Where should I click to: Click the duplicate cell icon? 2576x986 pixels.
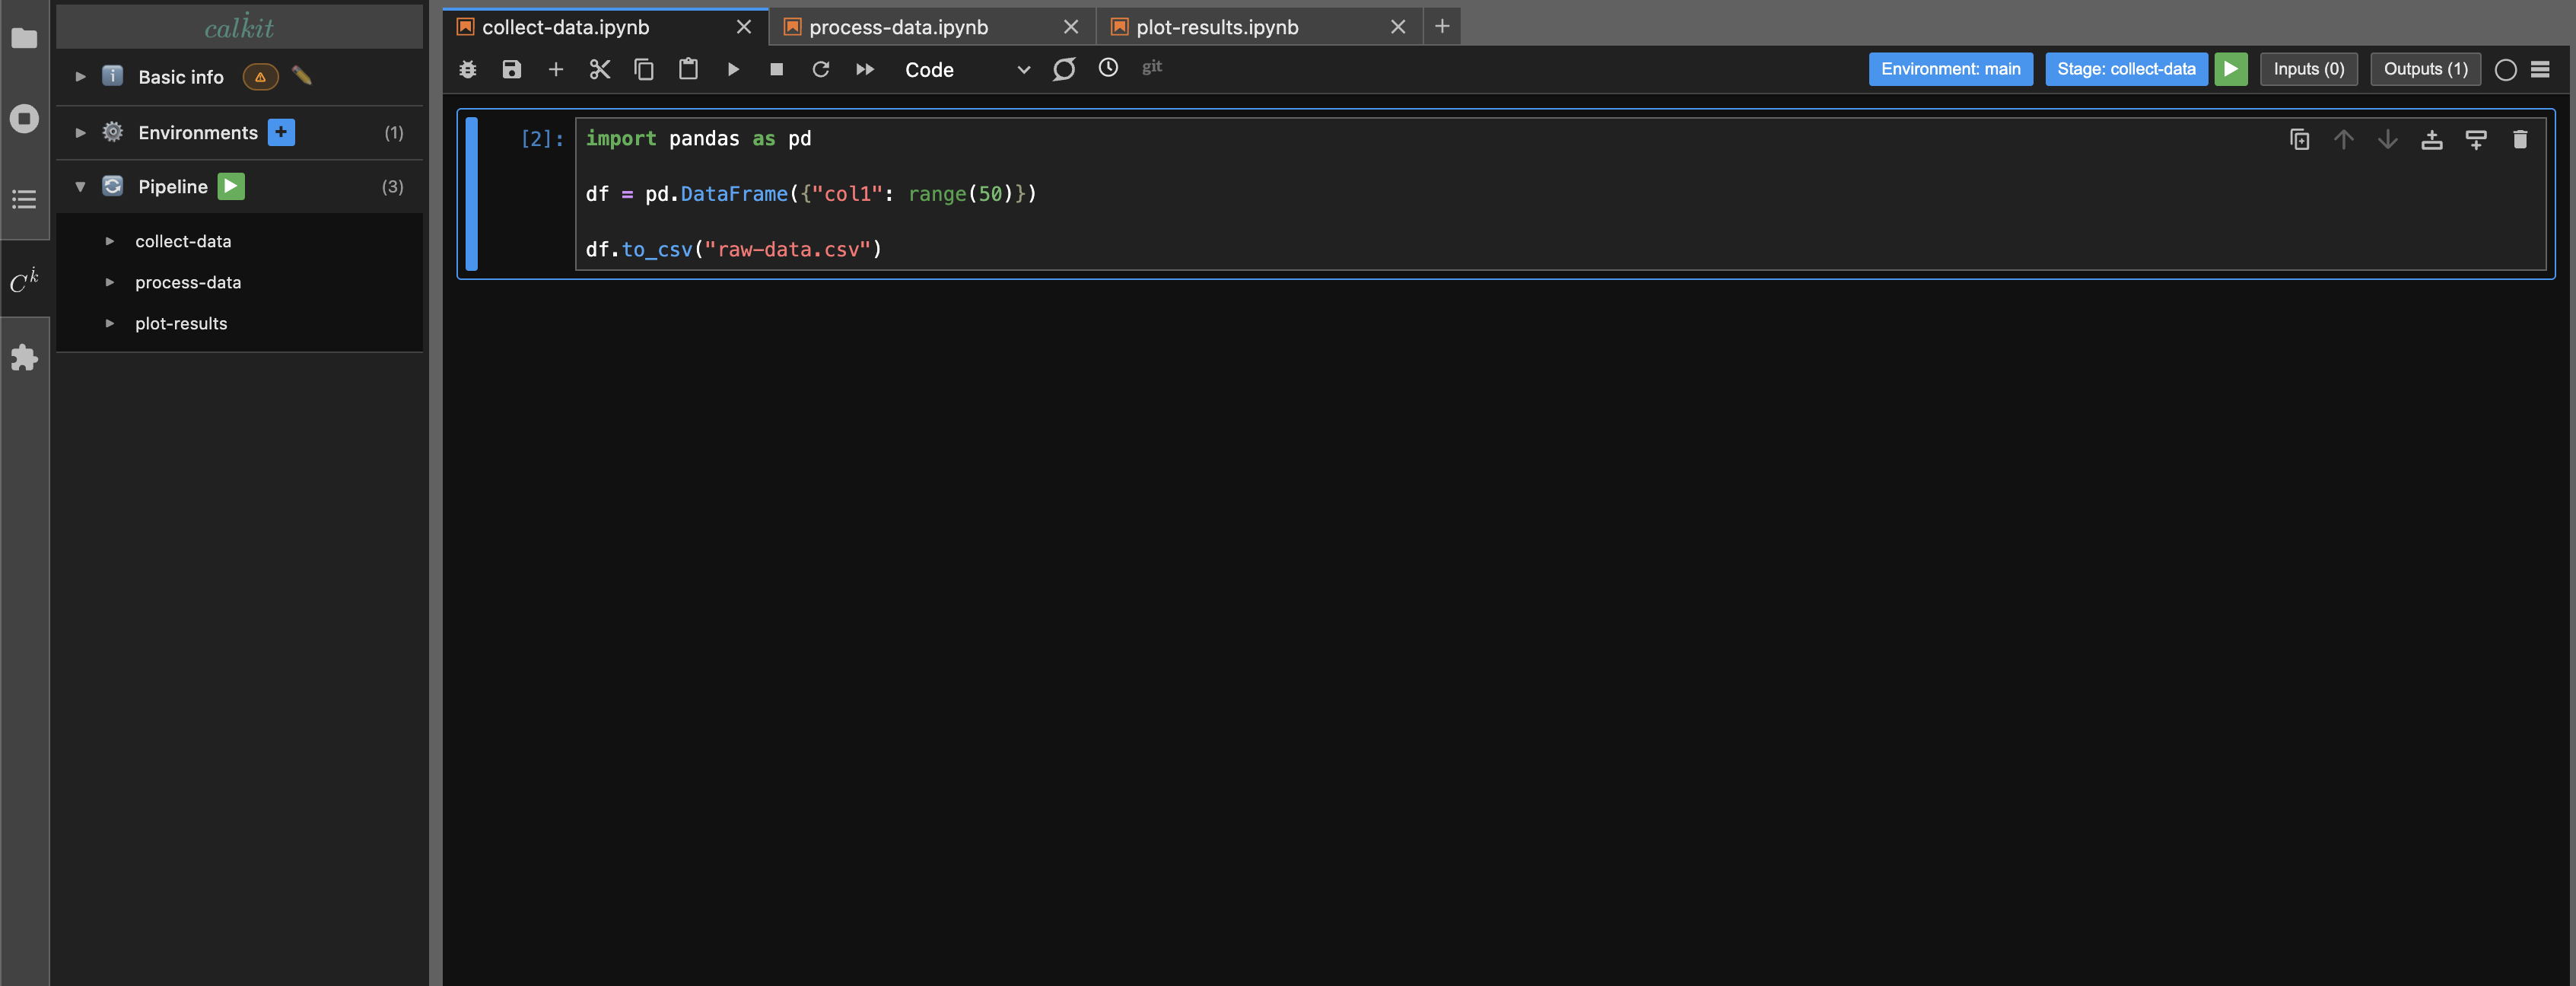(2299, 139)
